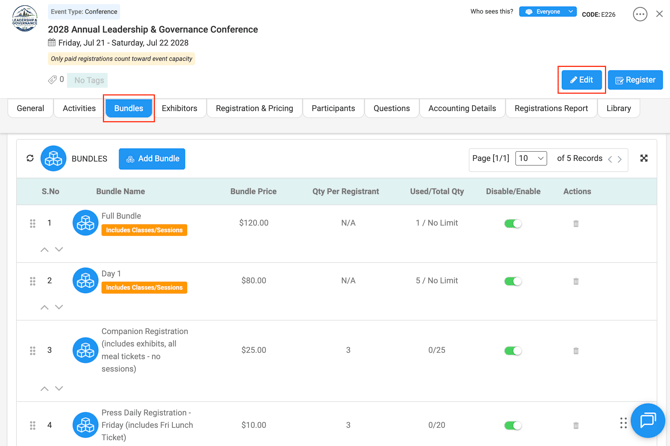Image resolution: width=670 pixels, height=446 pixels.
Task: Move Companion Registration bundle up
Action: [x=44, y=388]
